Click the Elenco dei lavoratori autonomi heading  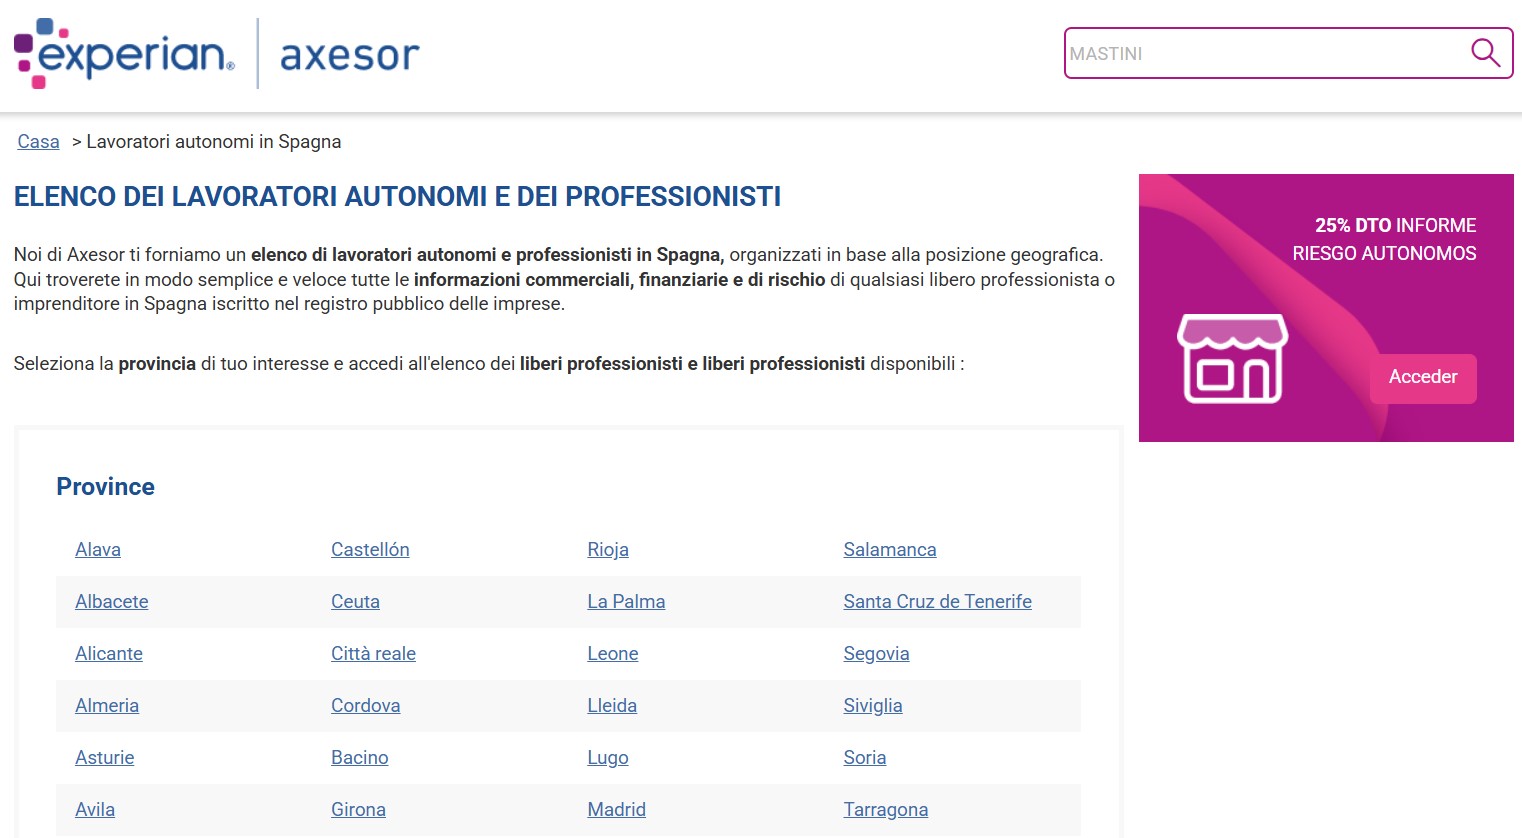click(397, 197)
